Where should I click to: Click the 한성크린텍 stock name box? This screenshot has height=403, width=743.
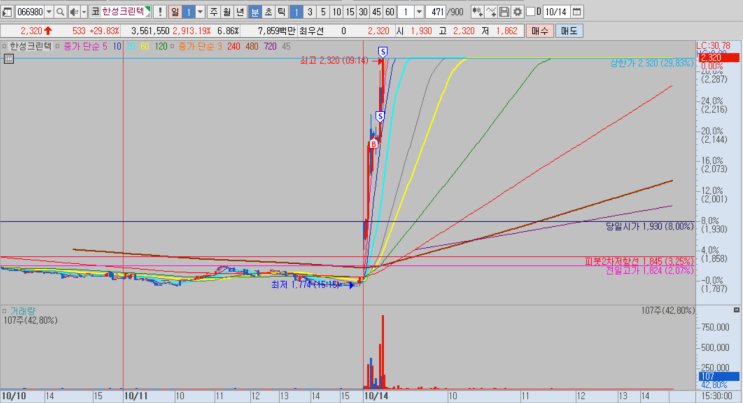(x=126, y=11)
